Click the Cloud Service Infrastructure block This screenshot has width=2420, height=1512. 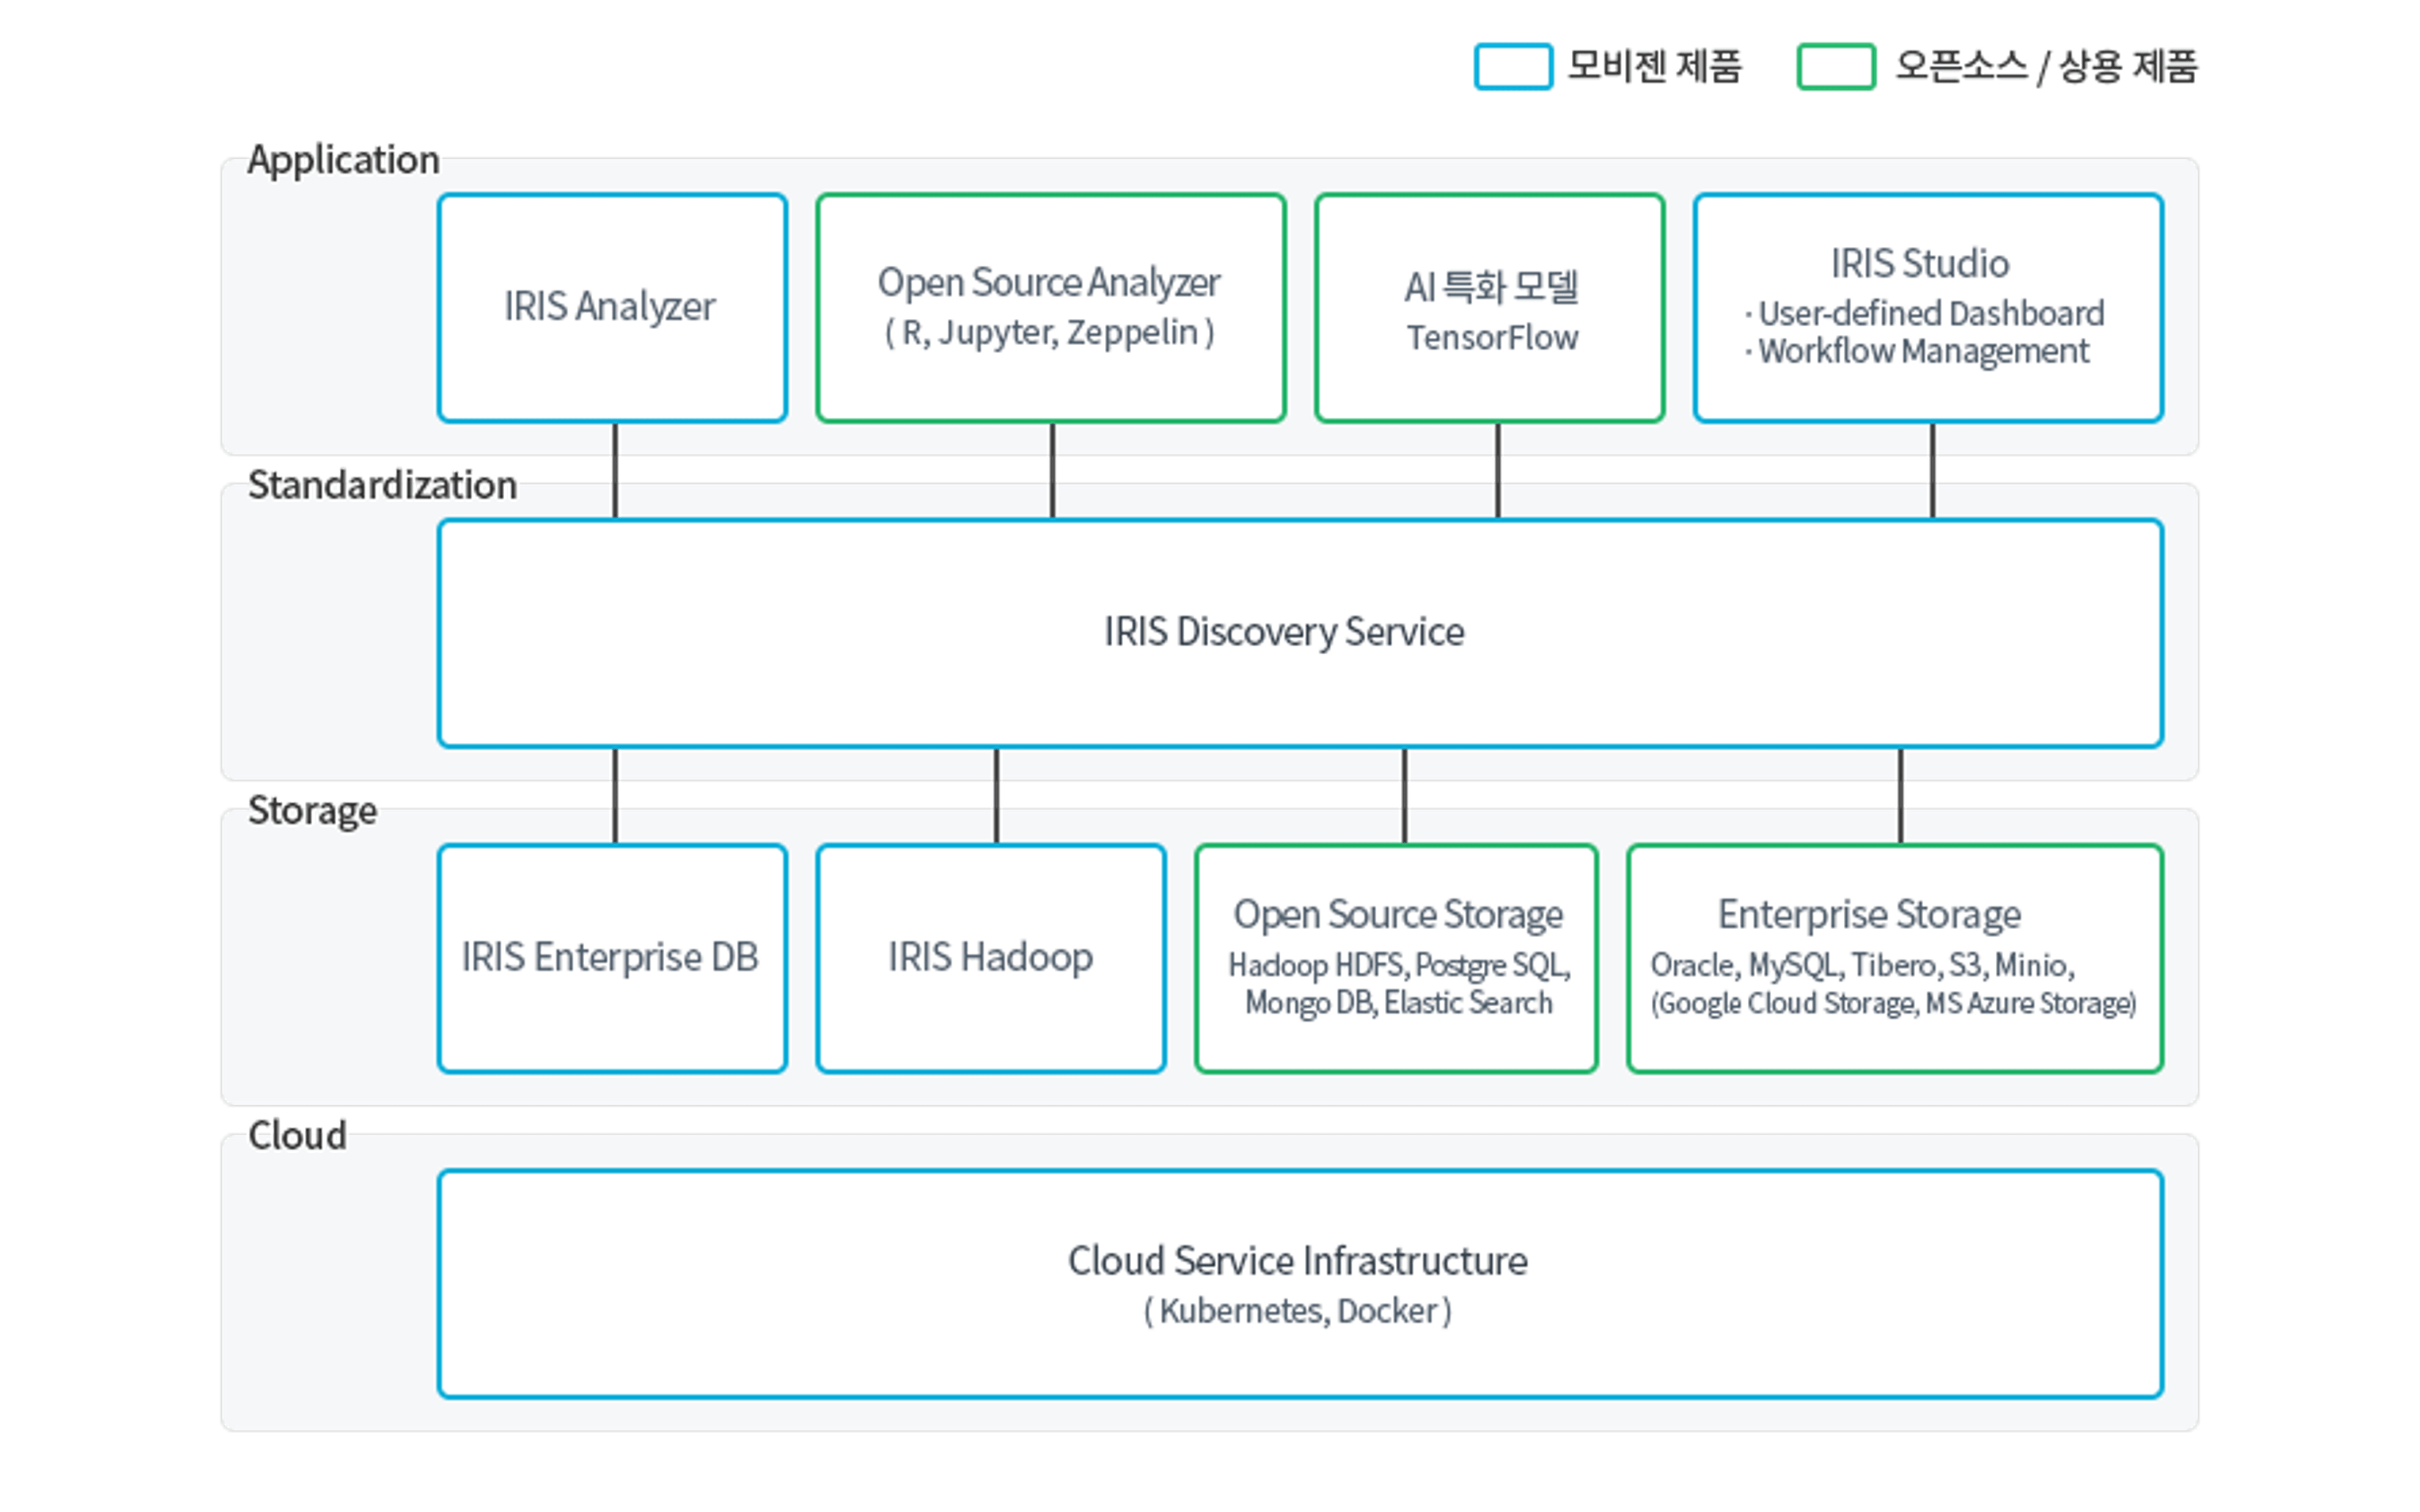[1299, 1283]
